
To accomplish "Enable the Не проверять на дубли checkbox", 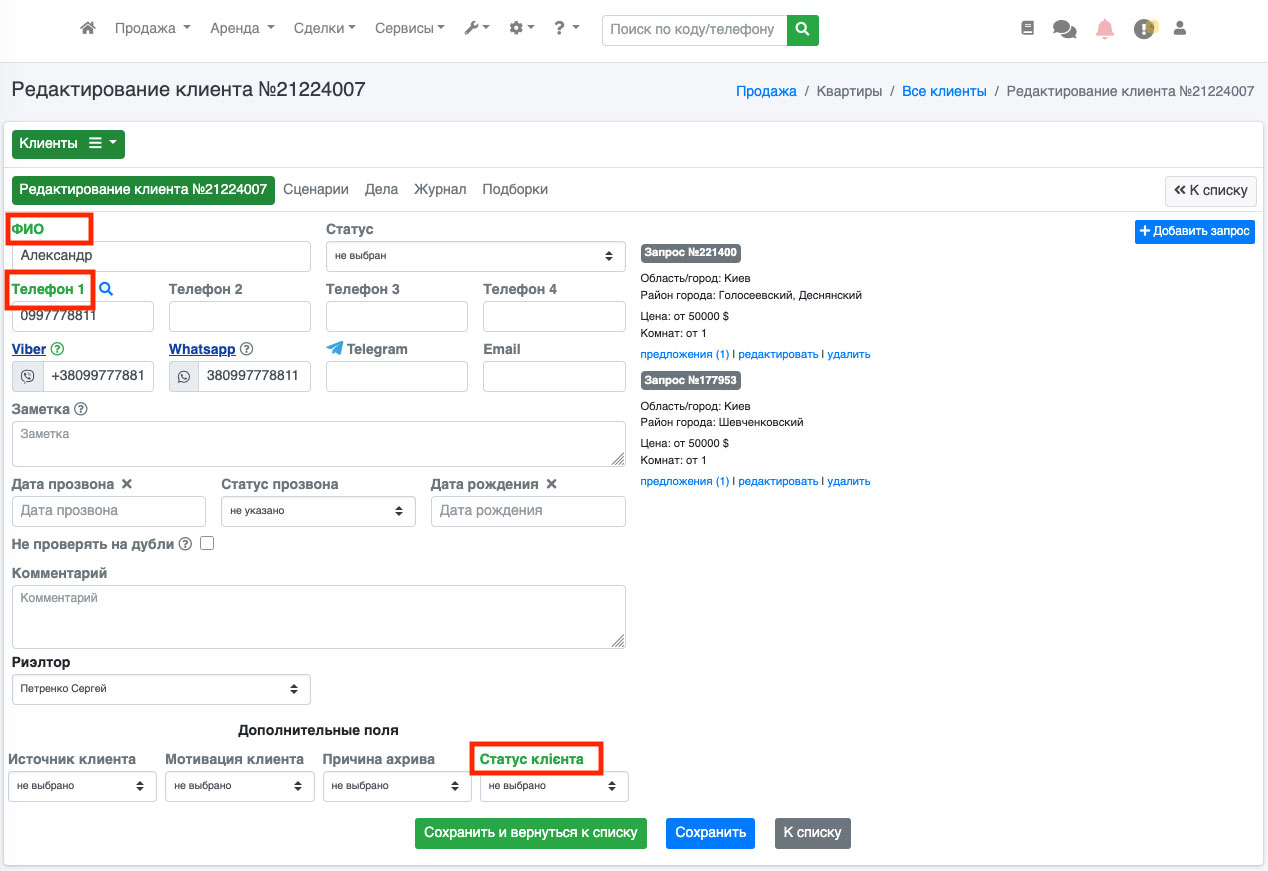I will point(207,544).
